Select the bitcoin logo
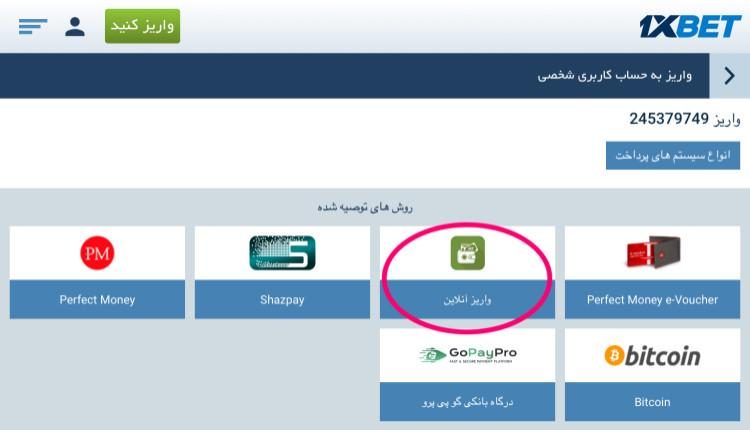This screenshot has width=750, height=430. 652,356
